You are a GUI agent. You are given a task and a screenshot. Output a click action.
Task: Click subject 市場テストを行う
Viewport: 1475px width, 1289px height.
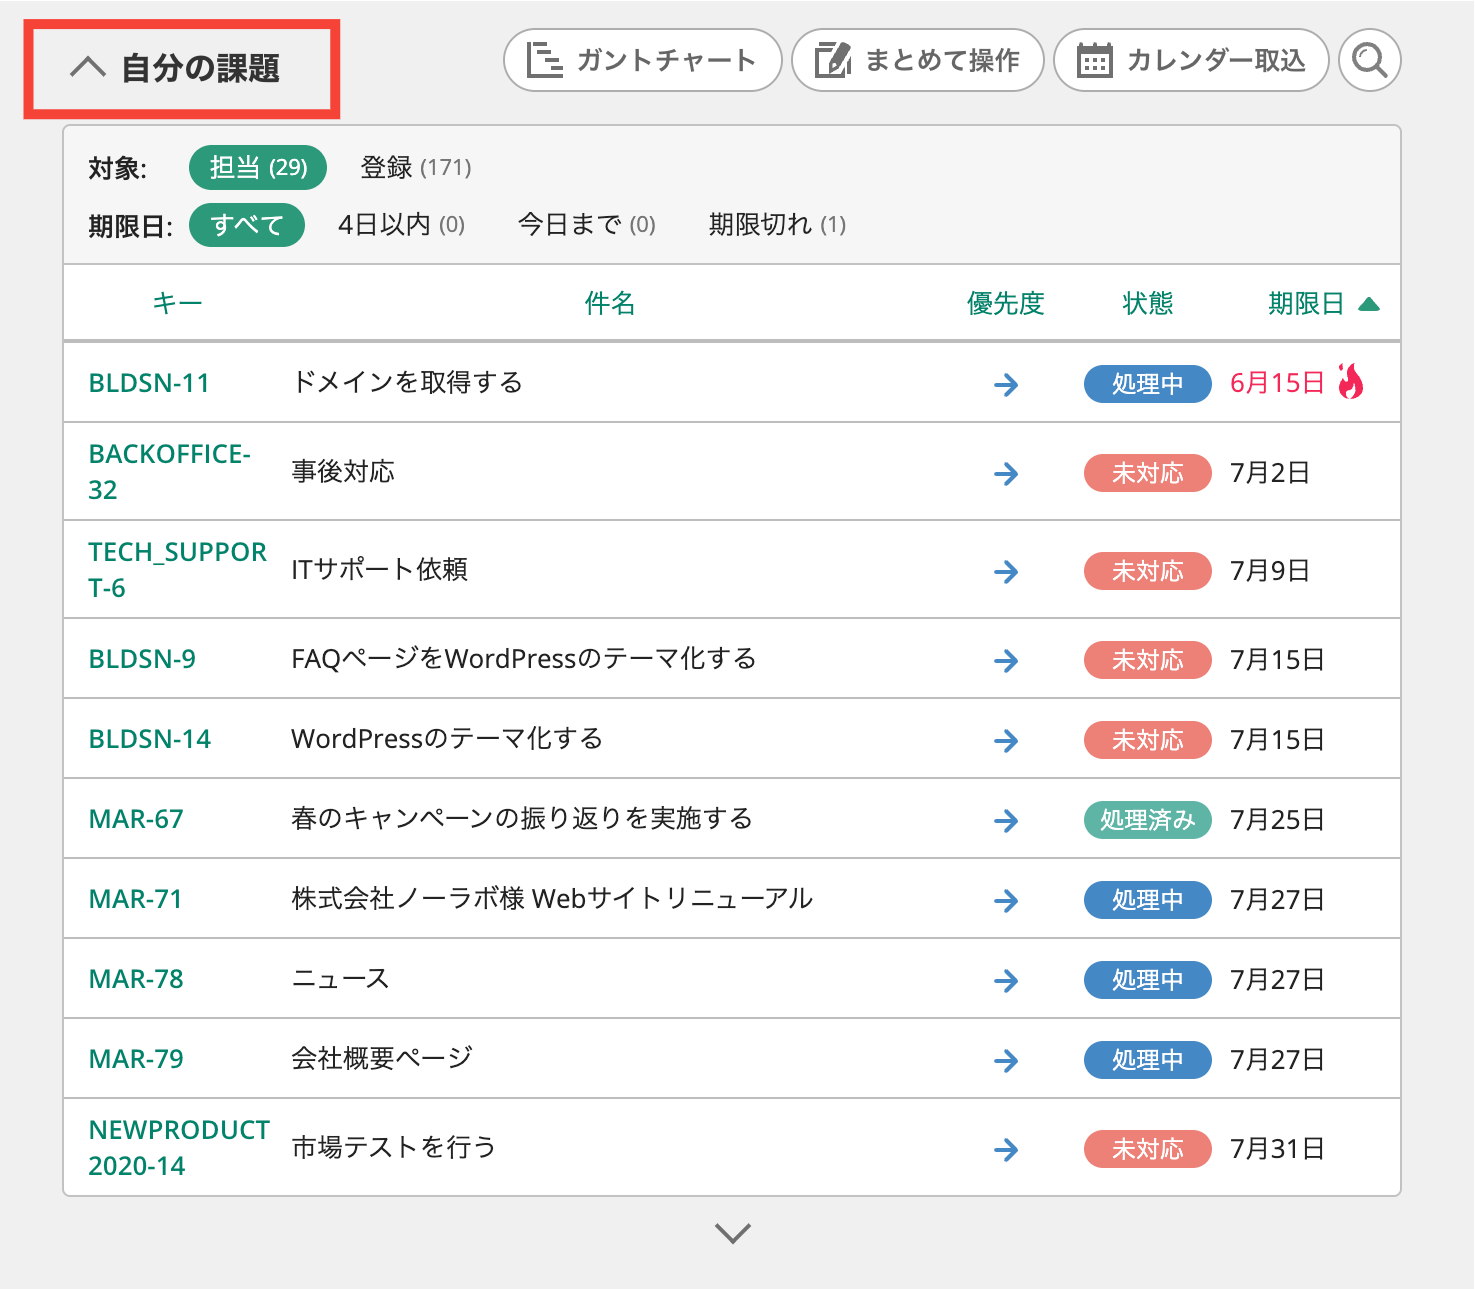[x=394, y=1148]
